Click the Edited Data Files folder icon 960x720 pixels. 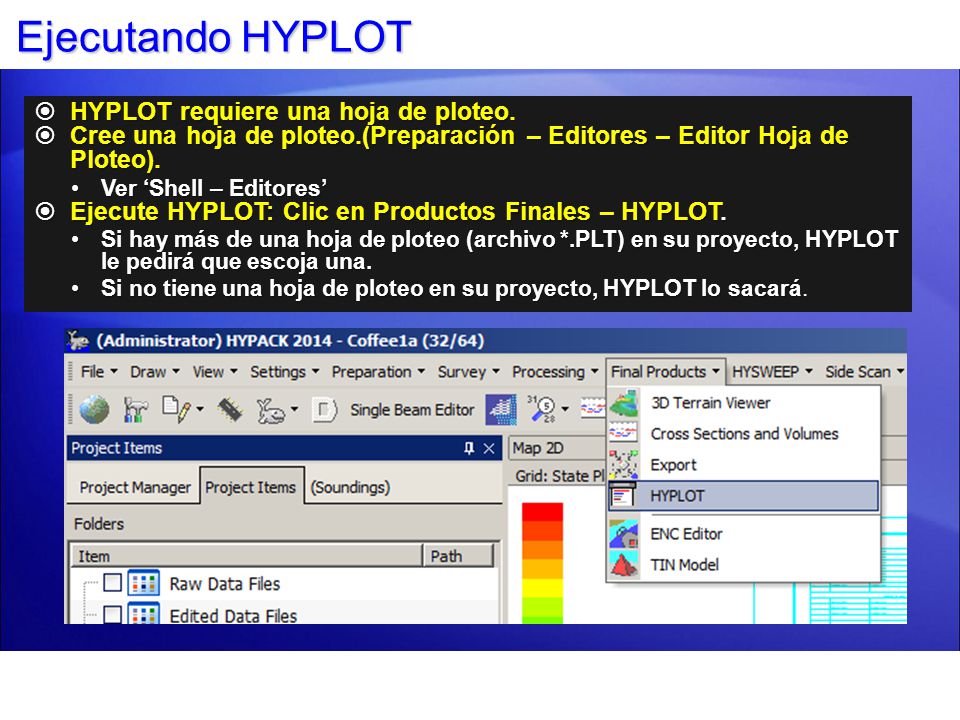coord(144,613)
